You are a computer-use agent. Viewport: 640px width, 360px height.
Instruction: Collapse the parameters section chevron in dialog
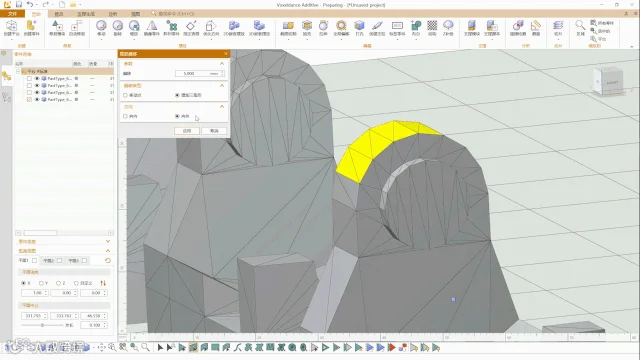pyautogui.click(x=222, y=64)
